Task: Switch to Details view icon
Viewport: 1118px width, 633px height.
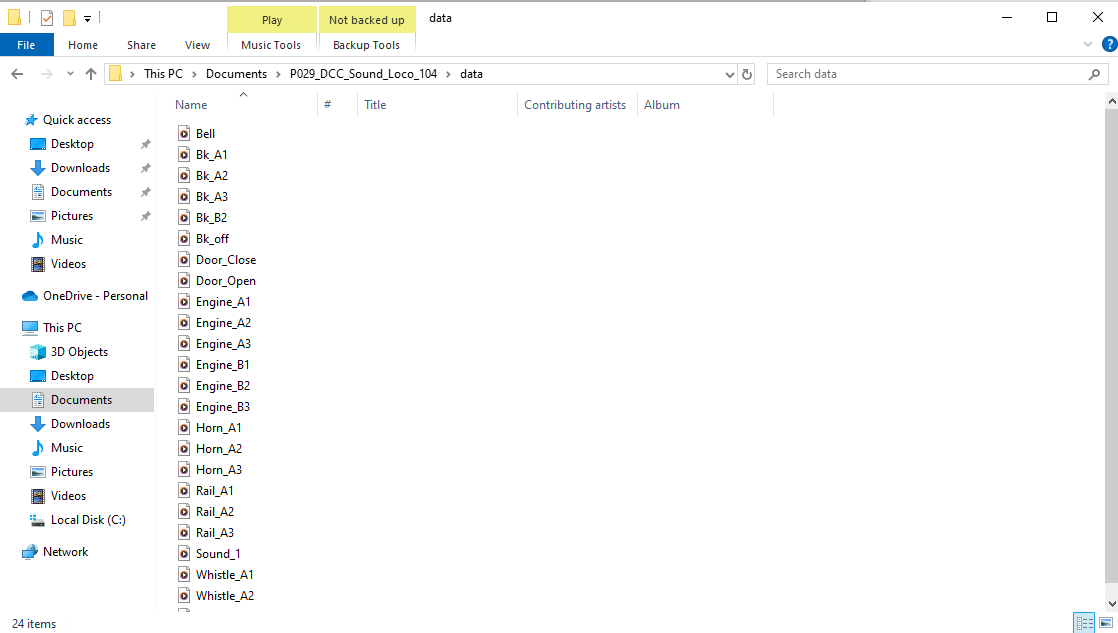Action: point(1084,623)
